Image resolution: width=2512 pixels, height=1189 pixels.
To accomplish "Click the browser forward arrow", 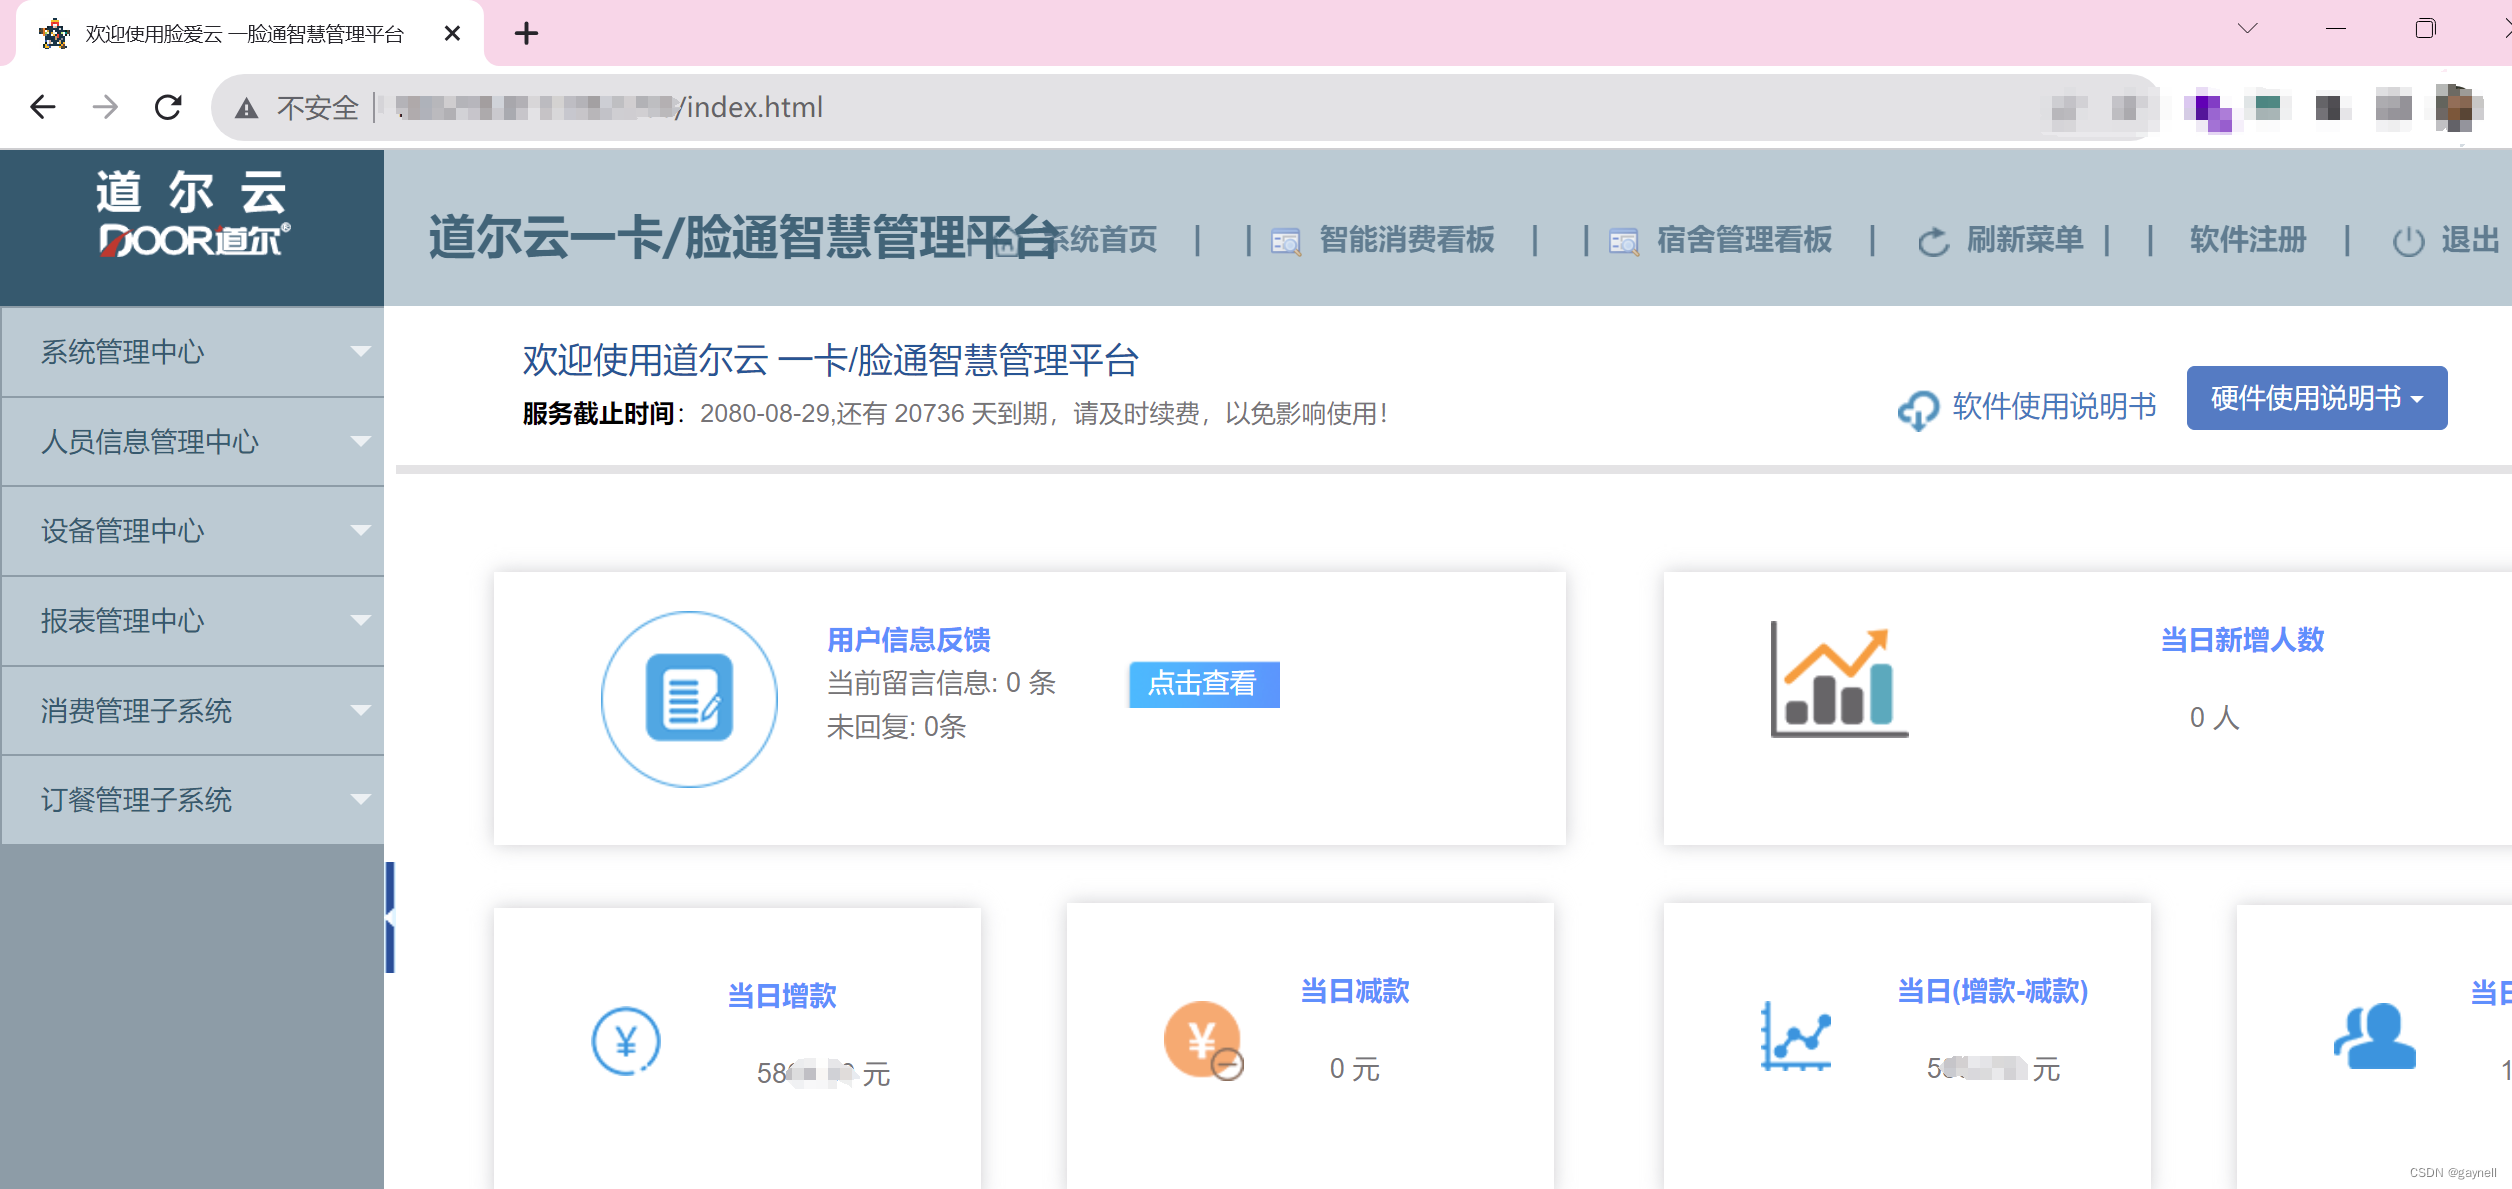I will click(105, 107).
